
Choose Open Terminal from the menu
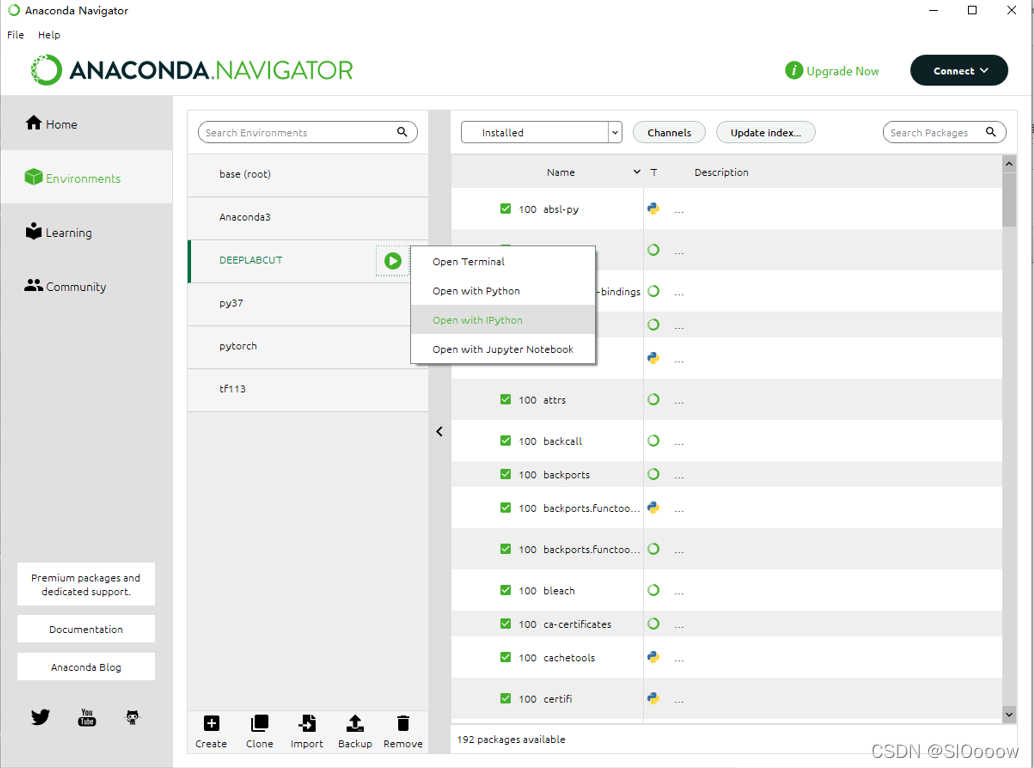click(503, 262)
